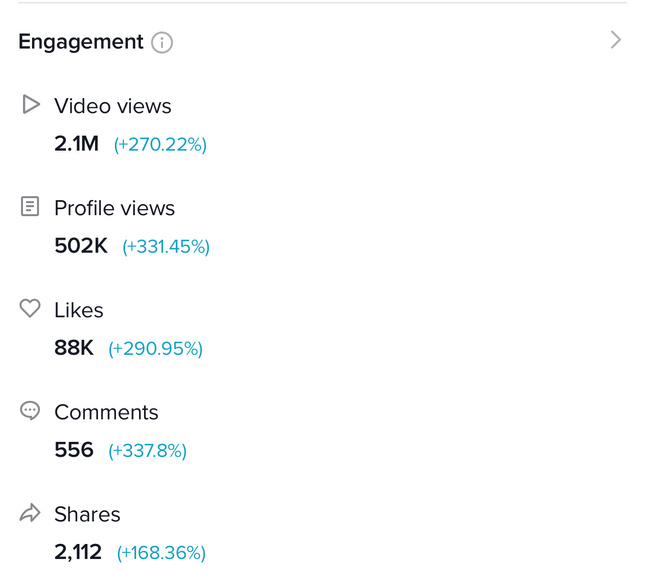Open Engagement details with chevron arrow
645x588 pixels.
click(x=615, y=40)
